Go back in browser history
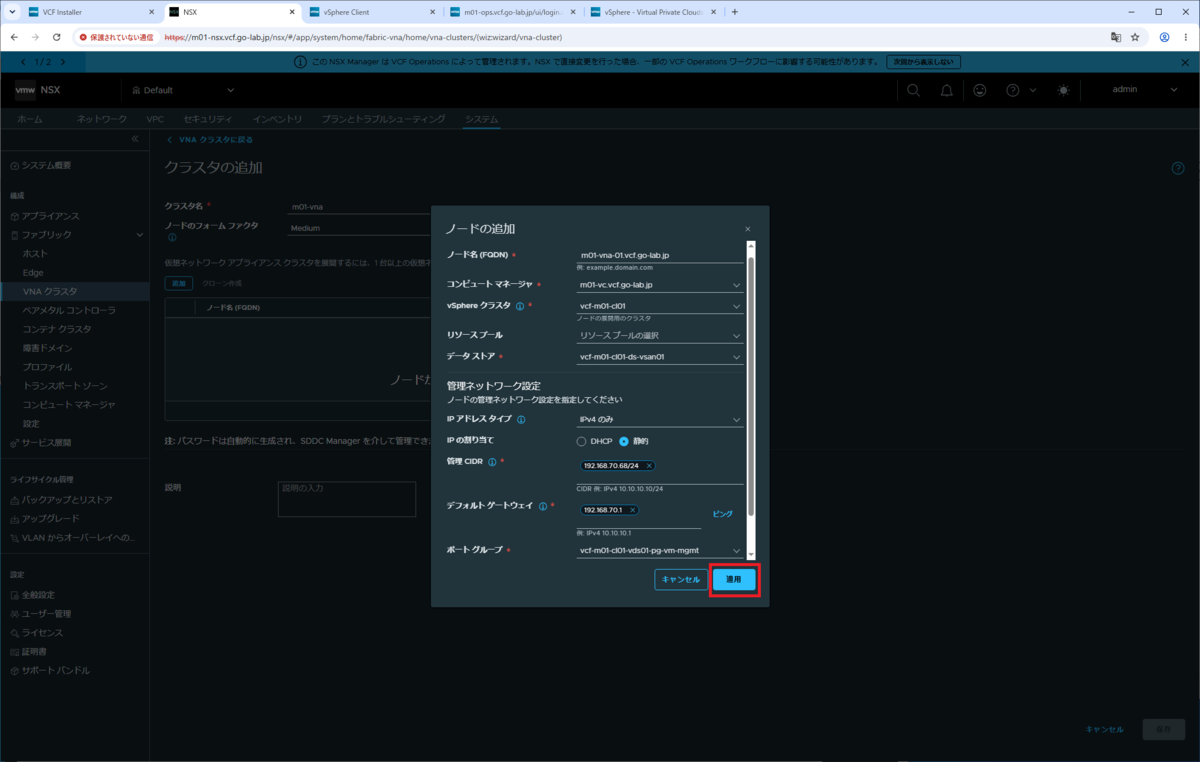Screen dimensions: 1200x762 (14, 37)
